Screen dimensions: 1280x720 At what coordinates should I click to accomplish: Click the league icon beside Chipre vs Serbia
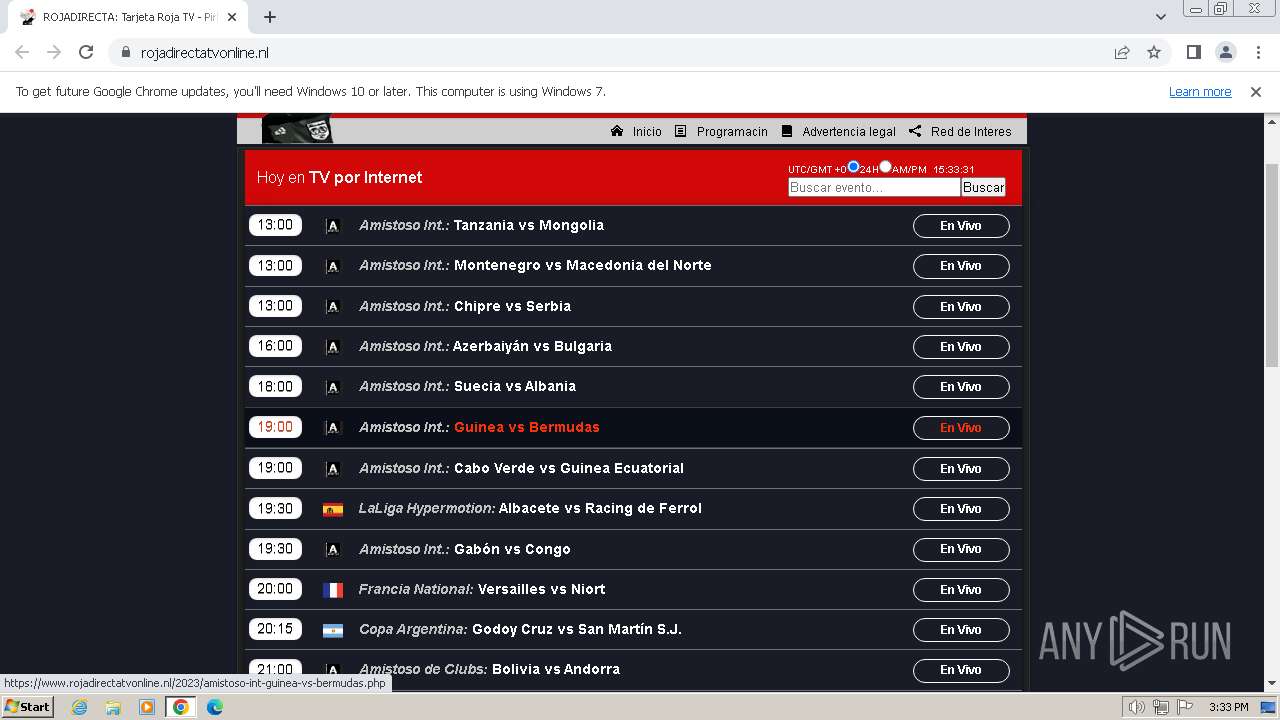pos(333,307)
